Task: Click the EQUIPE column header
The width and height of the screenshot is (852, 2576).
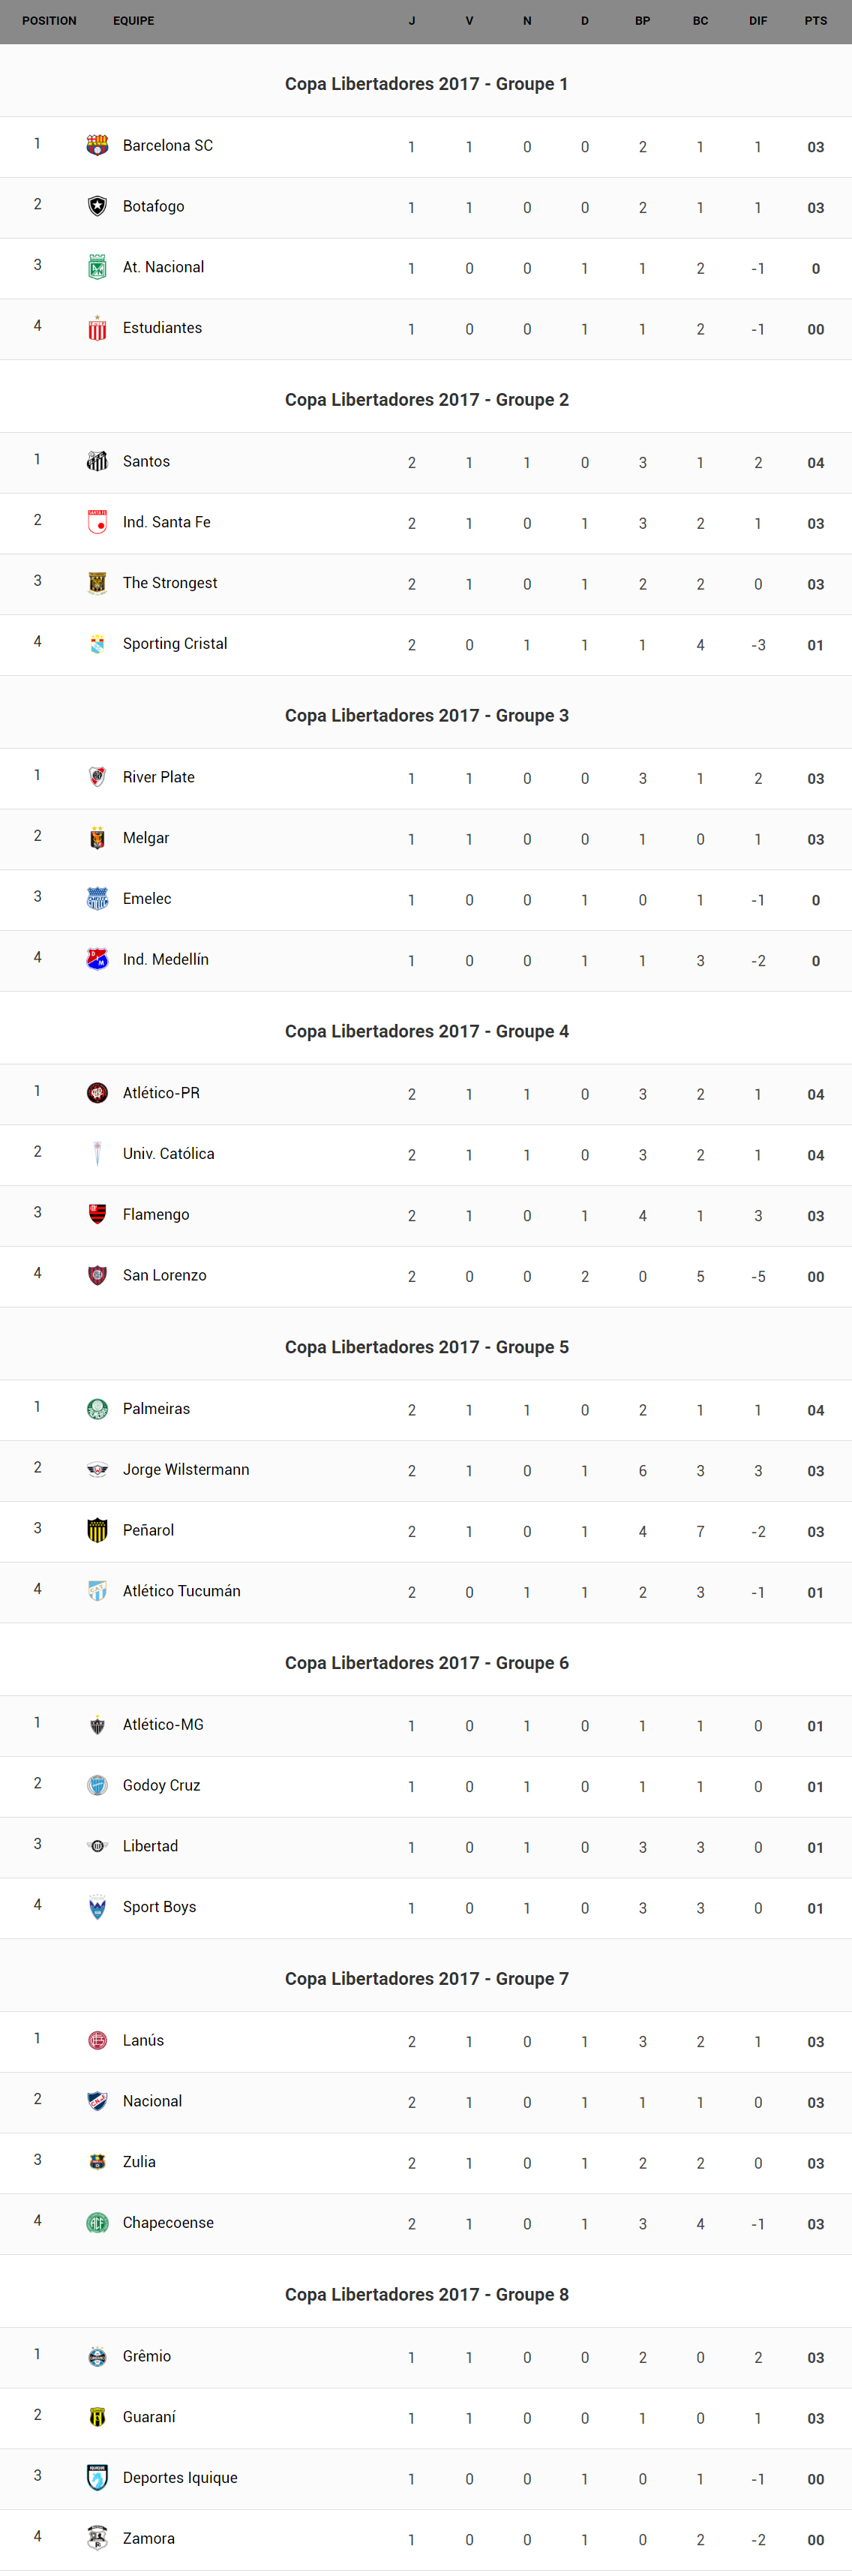Action: (134, 21)
